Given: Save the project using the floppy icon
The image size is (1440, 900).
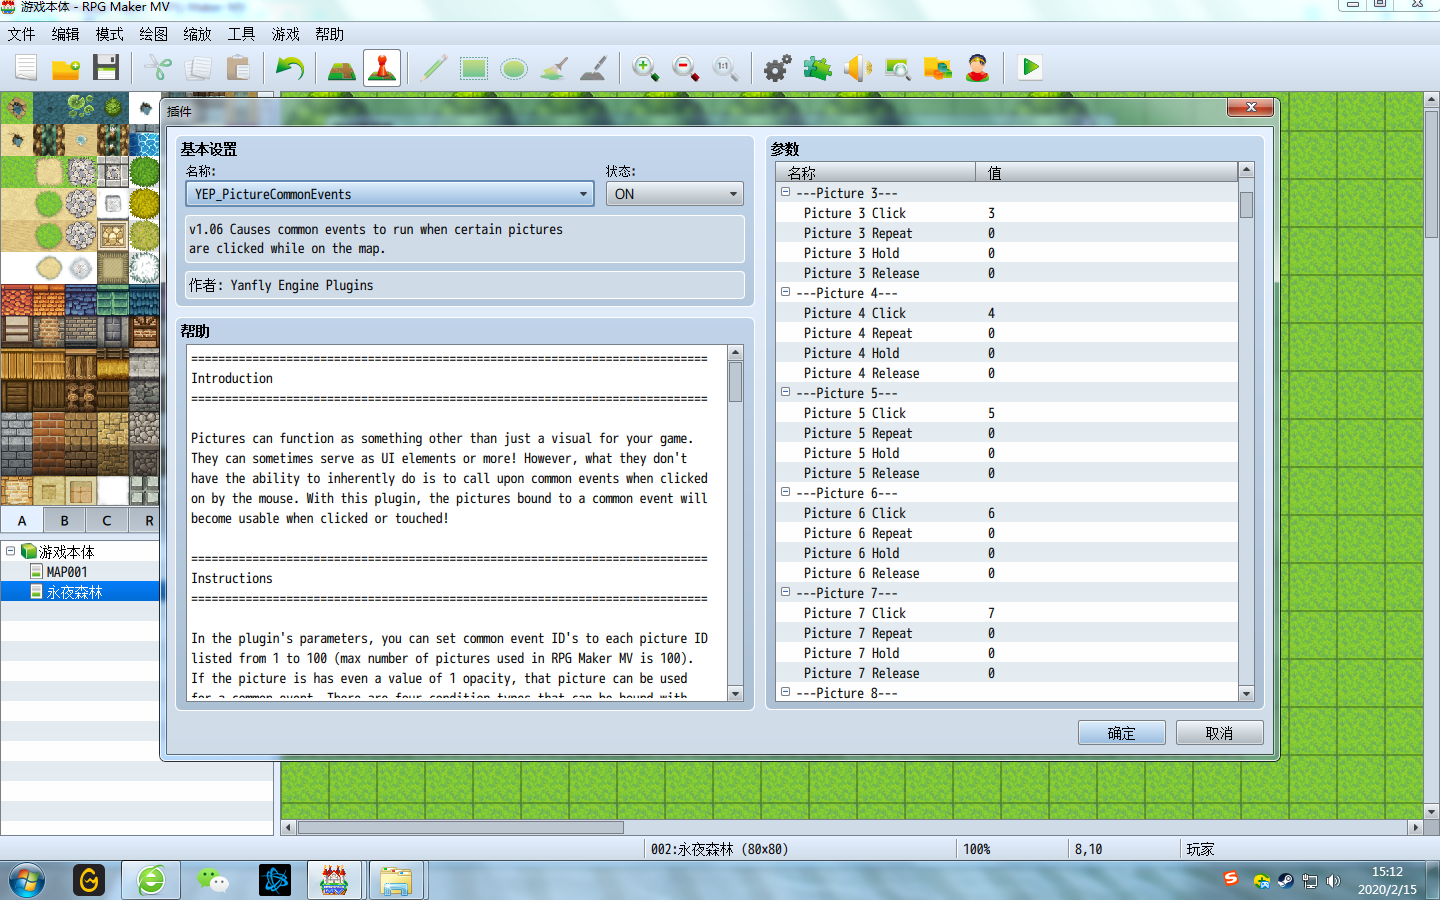Looking at the screenshot, I should coord(106,68).
